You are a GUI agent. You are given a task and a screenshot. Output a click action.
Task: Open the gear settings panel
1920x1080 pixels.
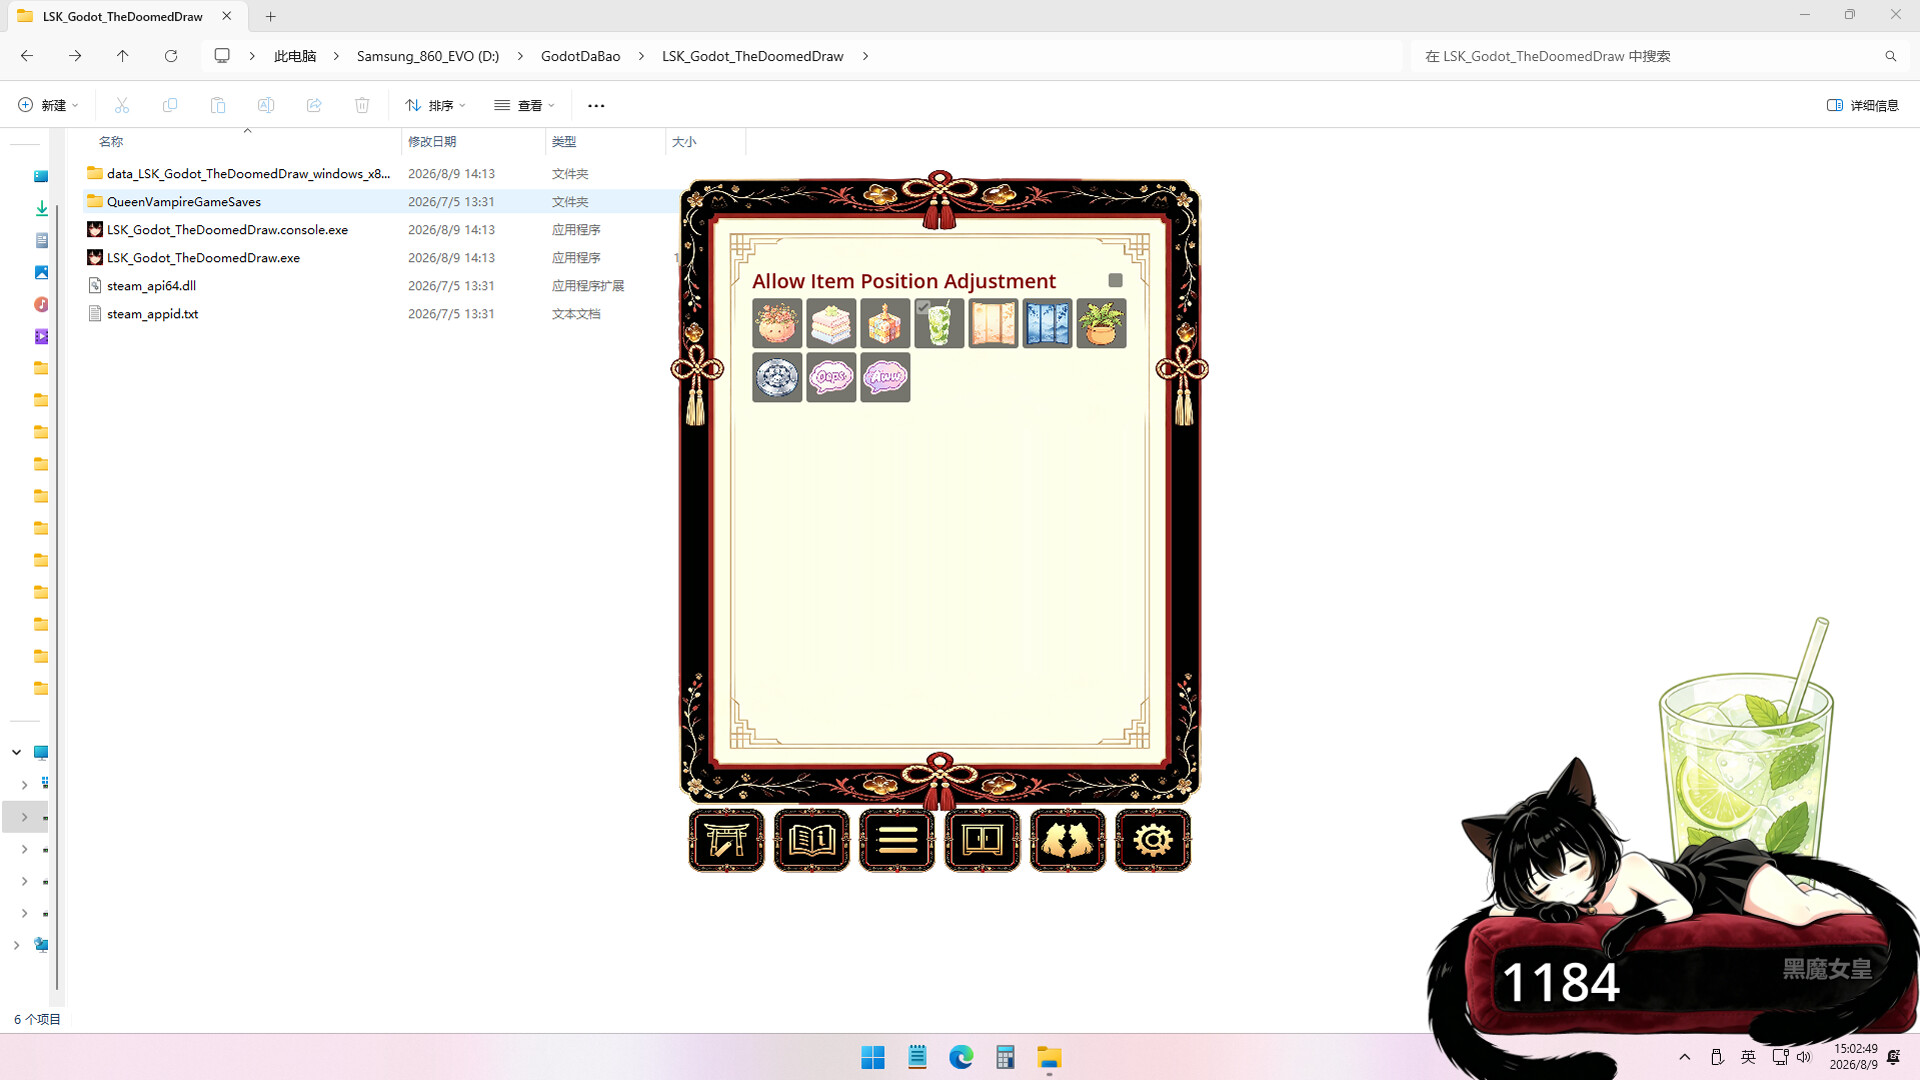pyautogui.click(x=1153, y=840)
